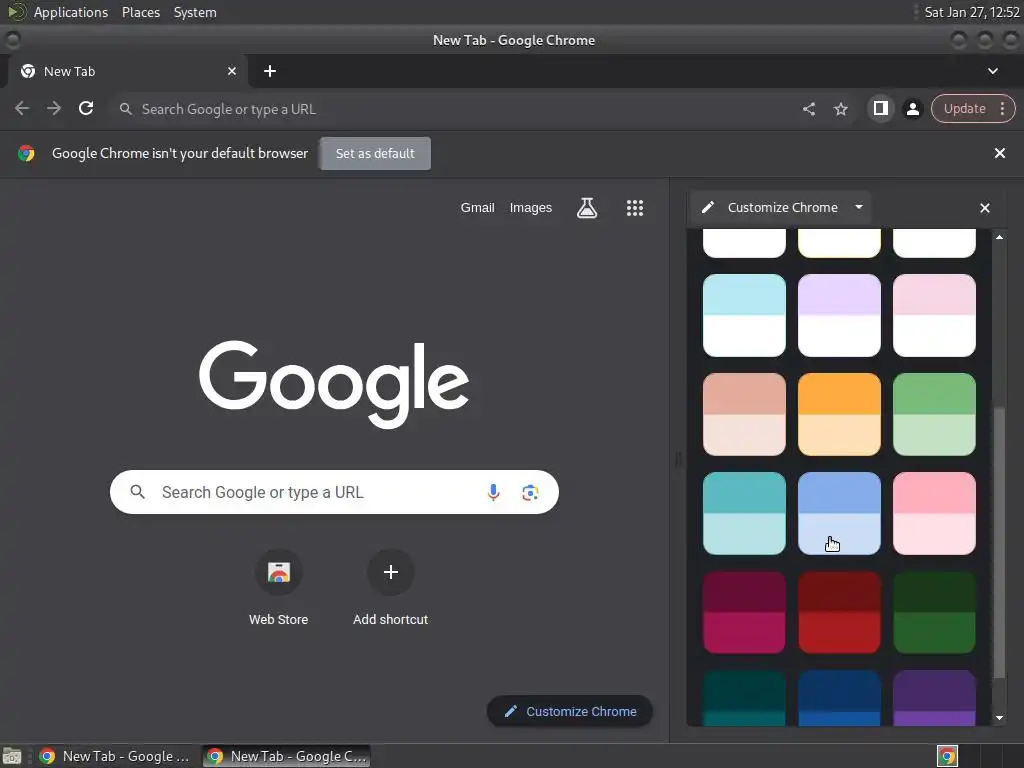The height and width of the screenshot is (768, 1024).
Task: Click the Customize Chrome button at bottom
Action: pyautogui.click(x=569, y=711)
